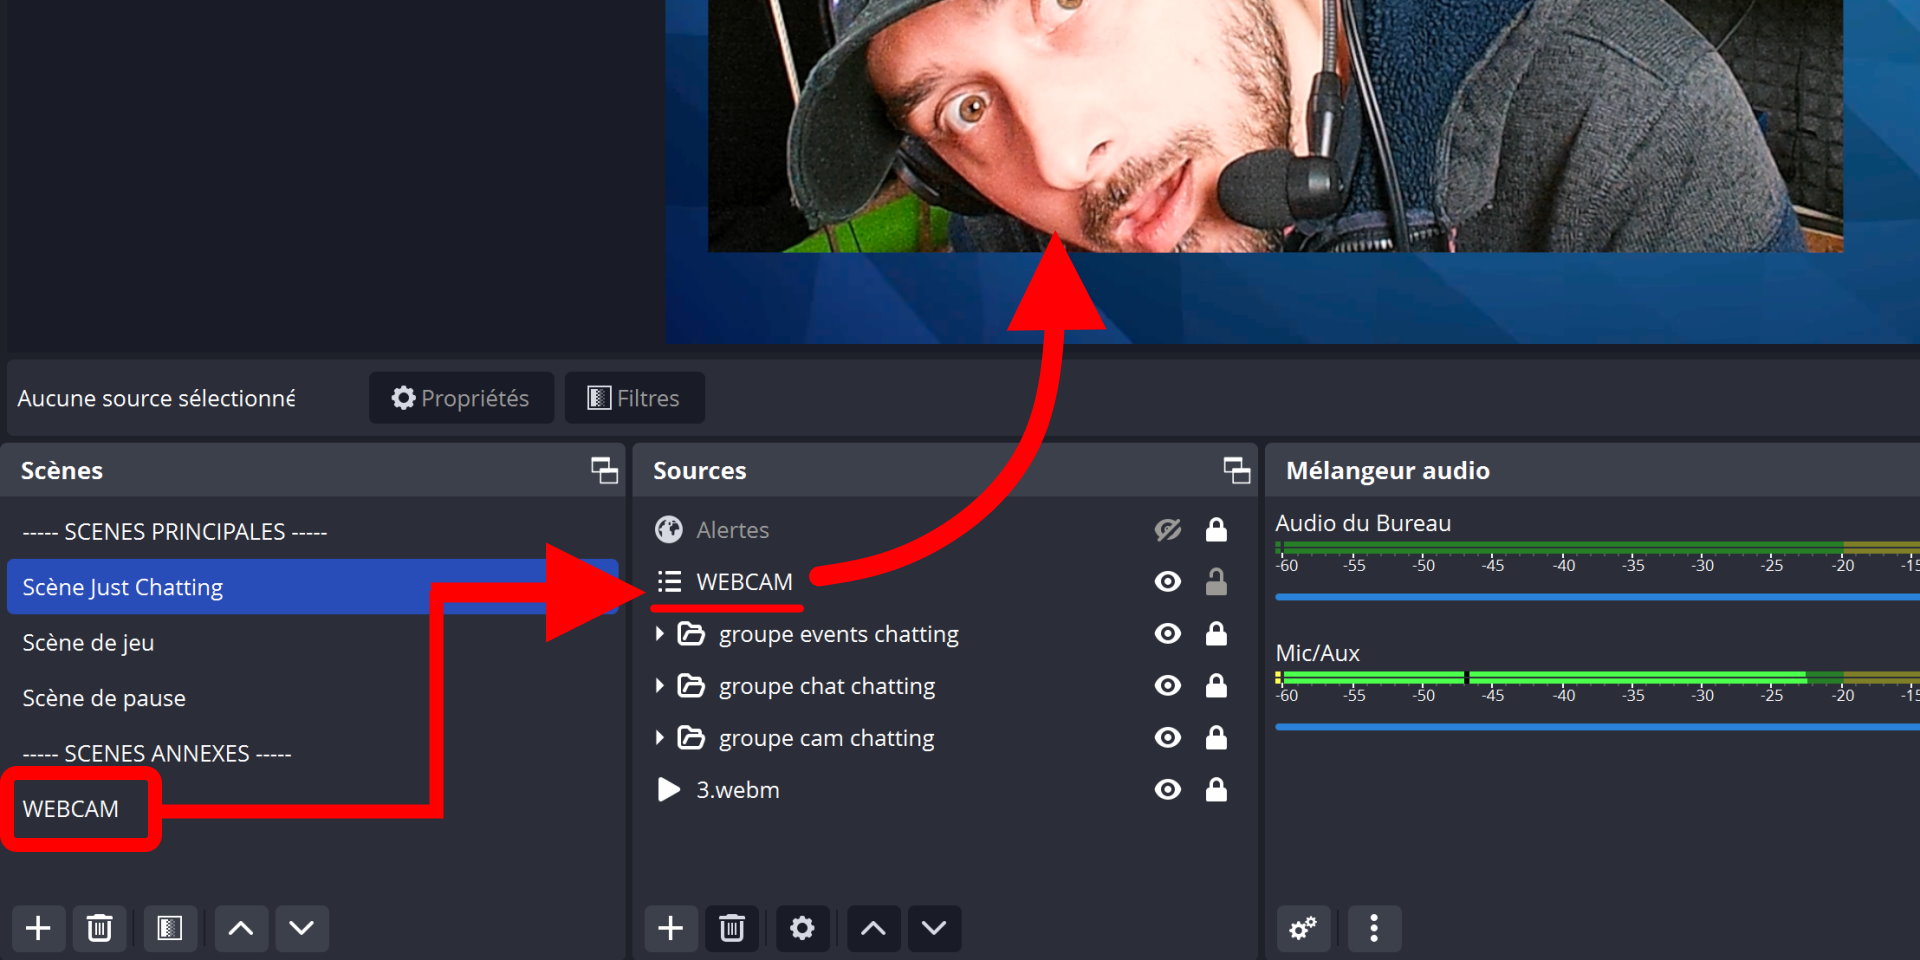Add a new source with the plus icon
The image size is (1920, 960).
pyautogui.click(x=670, y=928)
